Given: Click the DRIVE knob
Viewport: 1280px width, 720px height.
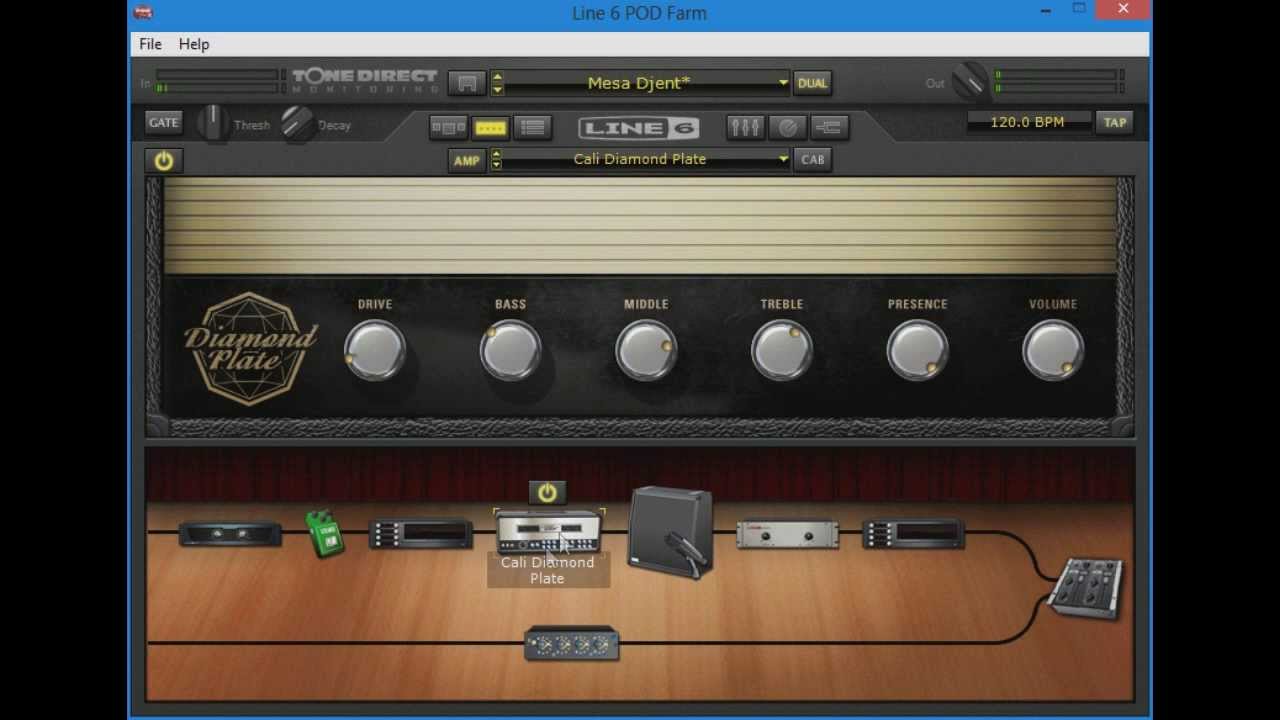Looking at the screenshot, I should coord(375,350).
